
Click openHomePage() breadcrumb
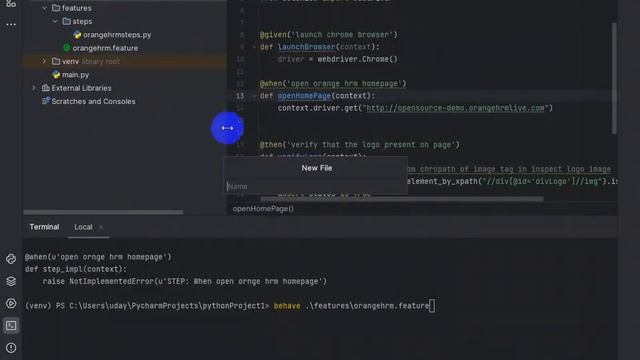tap(263, 209)
